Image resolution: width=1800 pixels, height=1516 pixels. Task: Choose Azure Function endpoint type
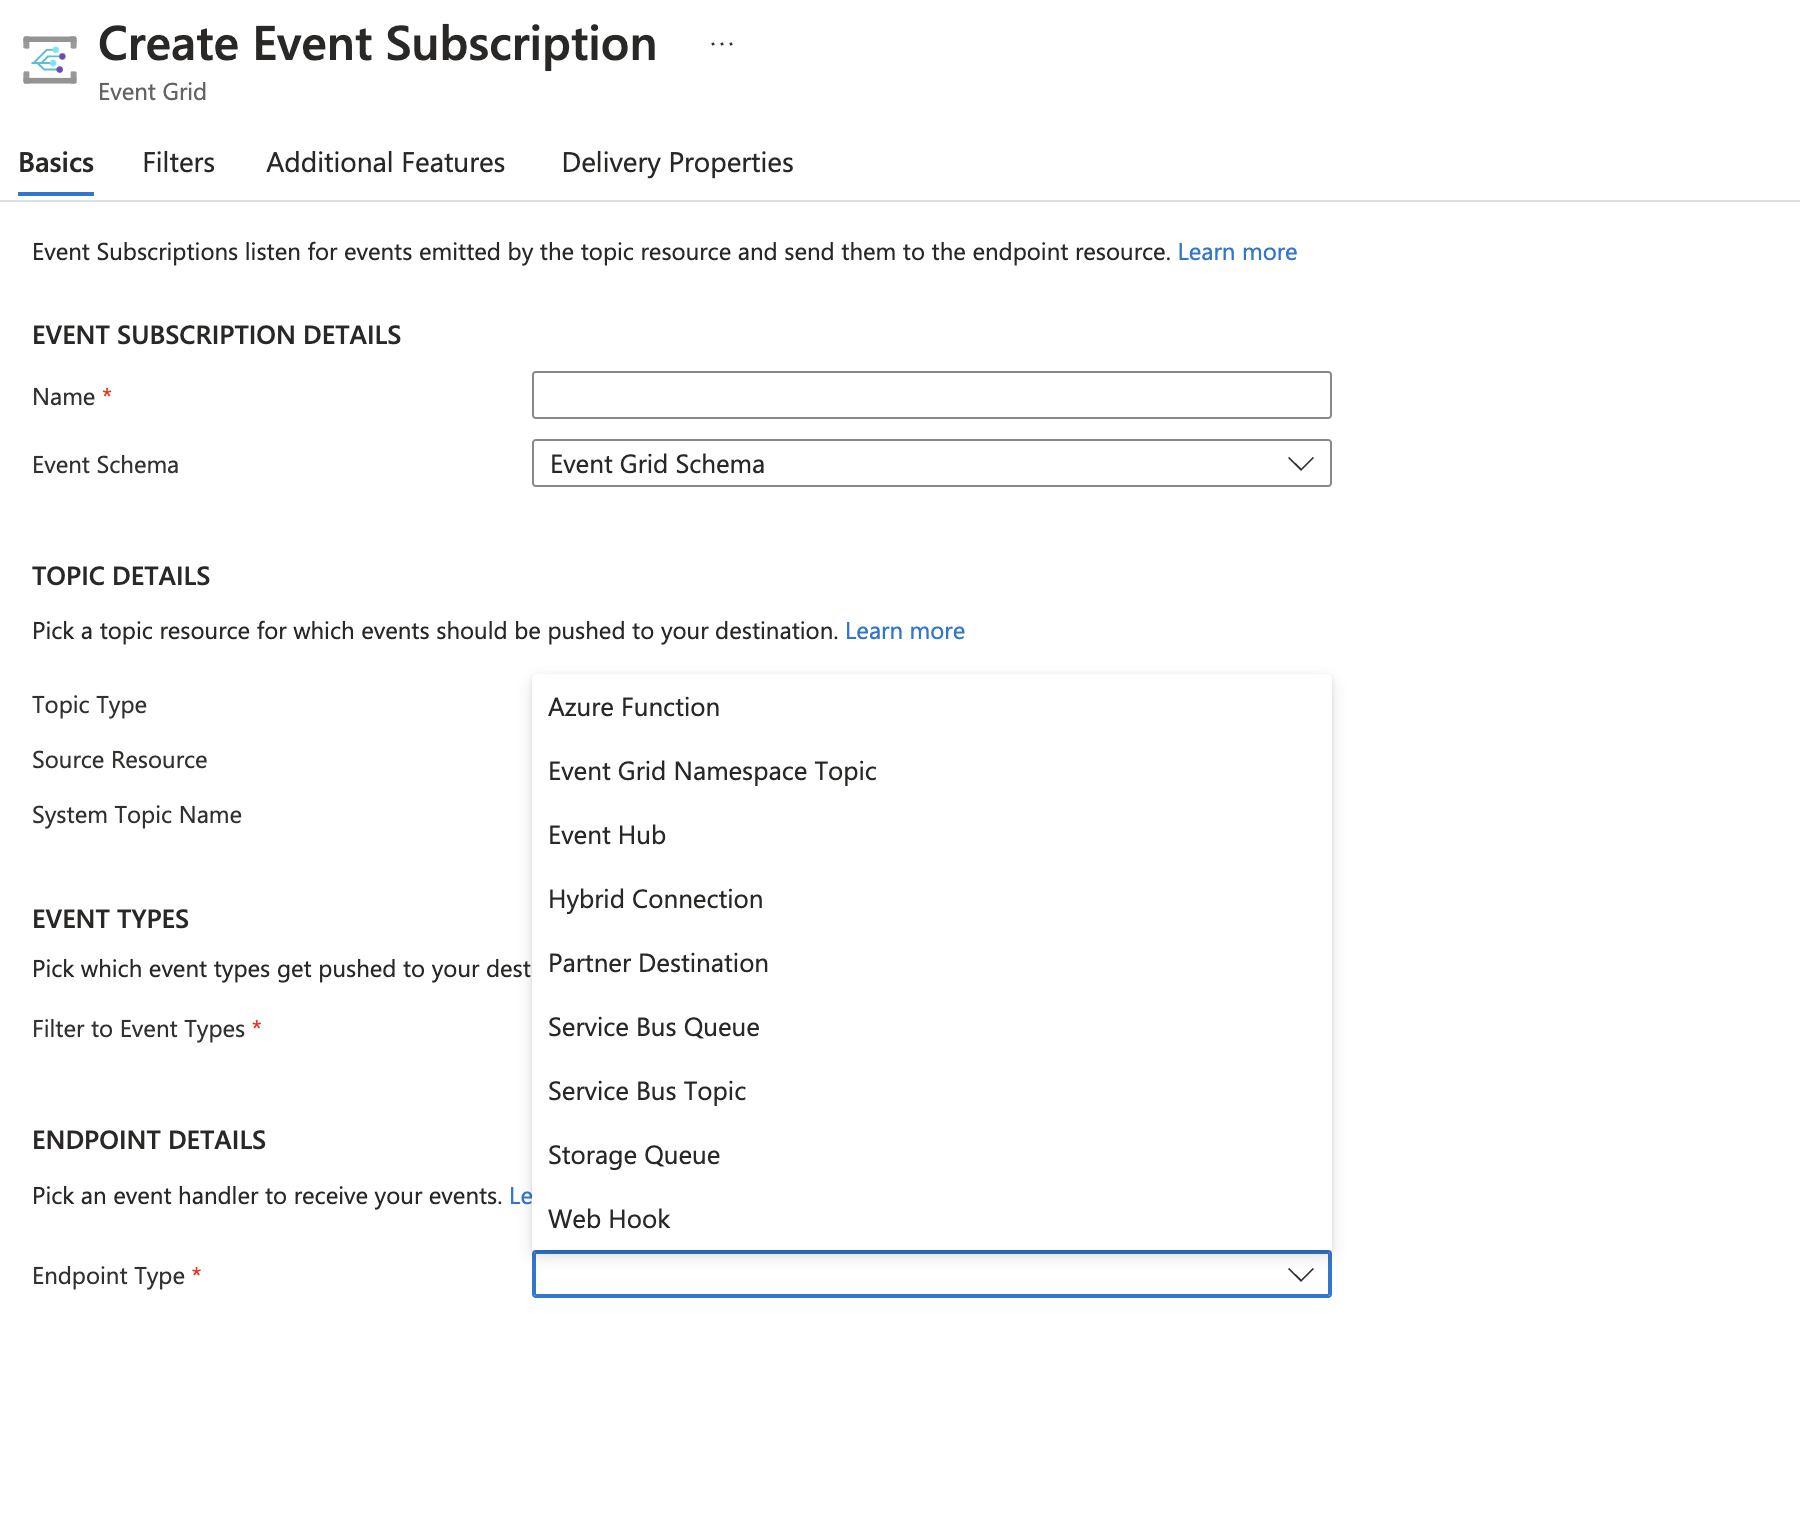click(634, 707)
